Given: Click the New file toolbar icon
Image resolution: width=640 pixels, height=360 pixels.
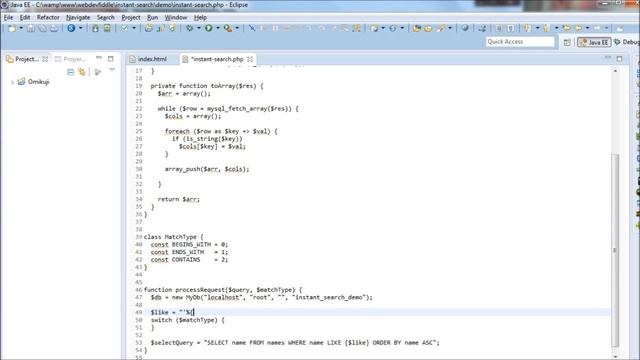Looking at the screenshot, I should coord(12,28).
